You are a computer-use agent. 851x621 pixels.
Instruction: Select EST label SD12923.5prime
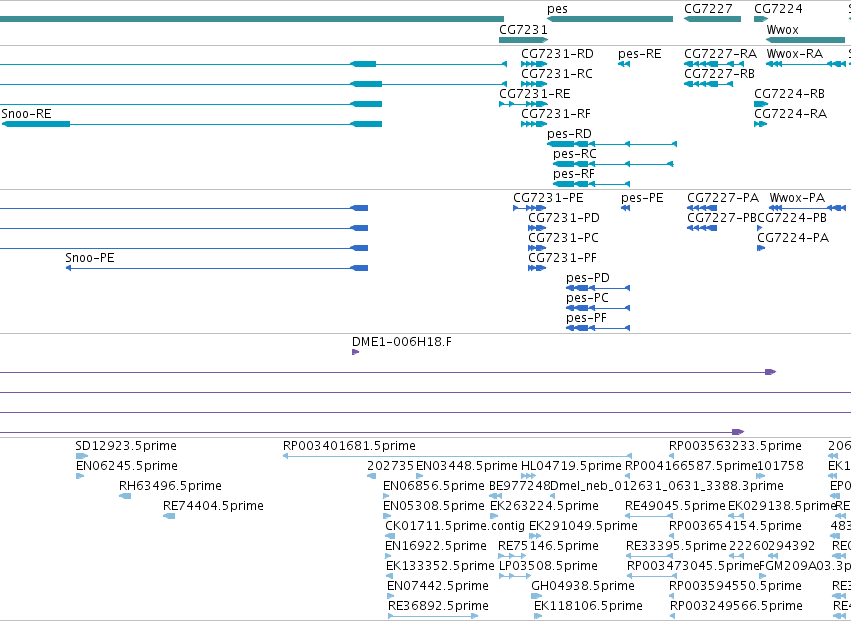(x=126, y=446)
